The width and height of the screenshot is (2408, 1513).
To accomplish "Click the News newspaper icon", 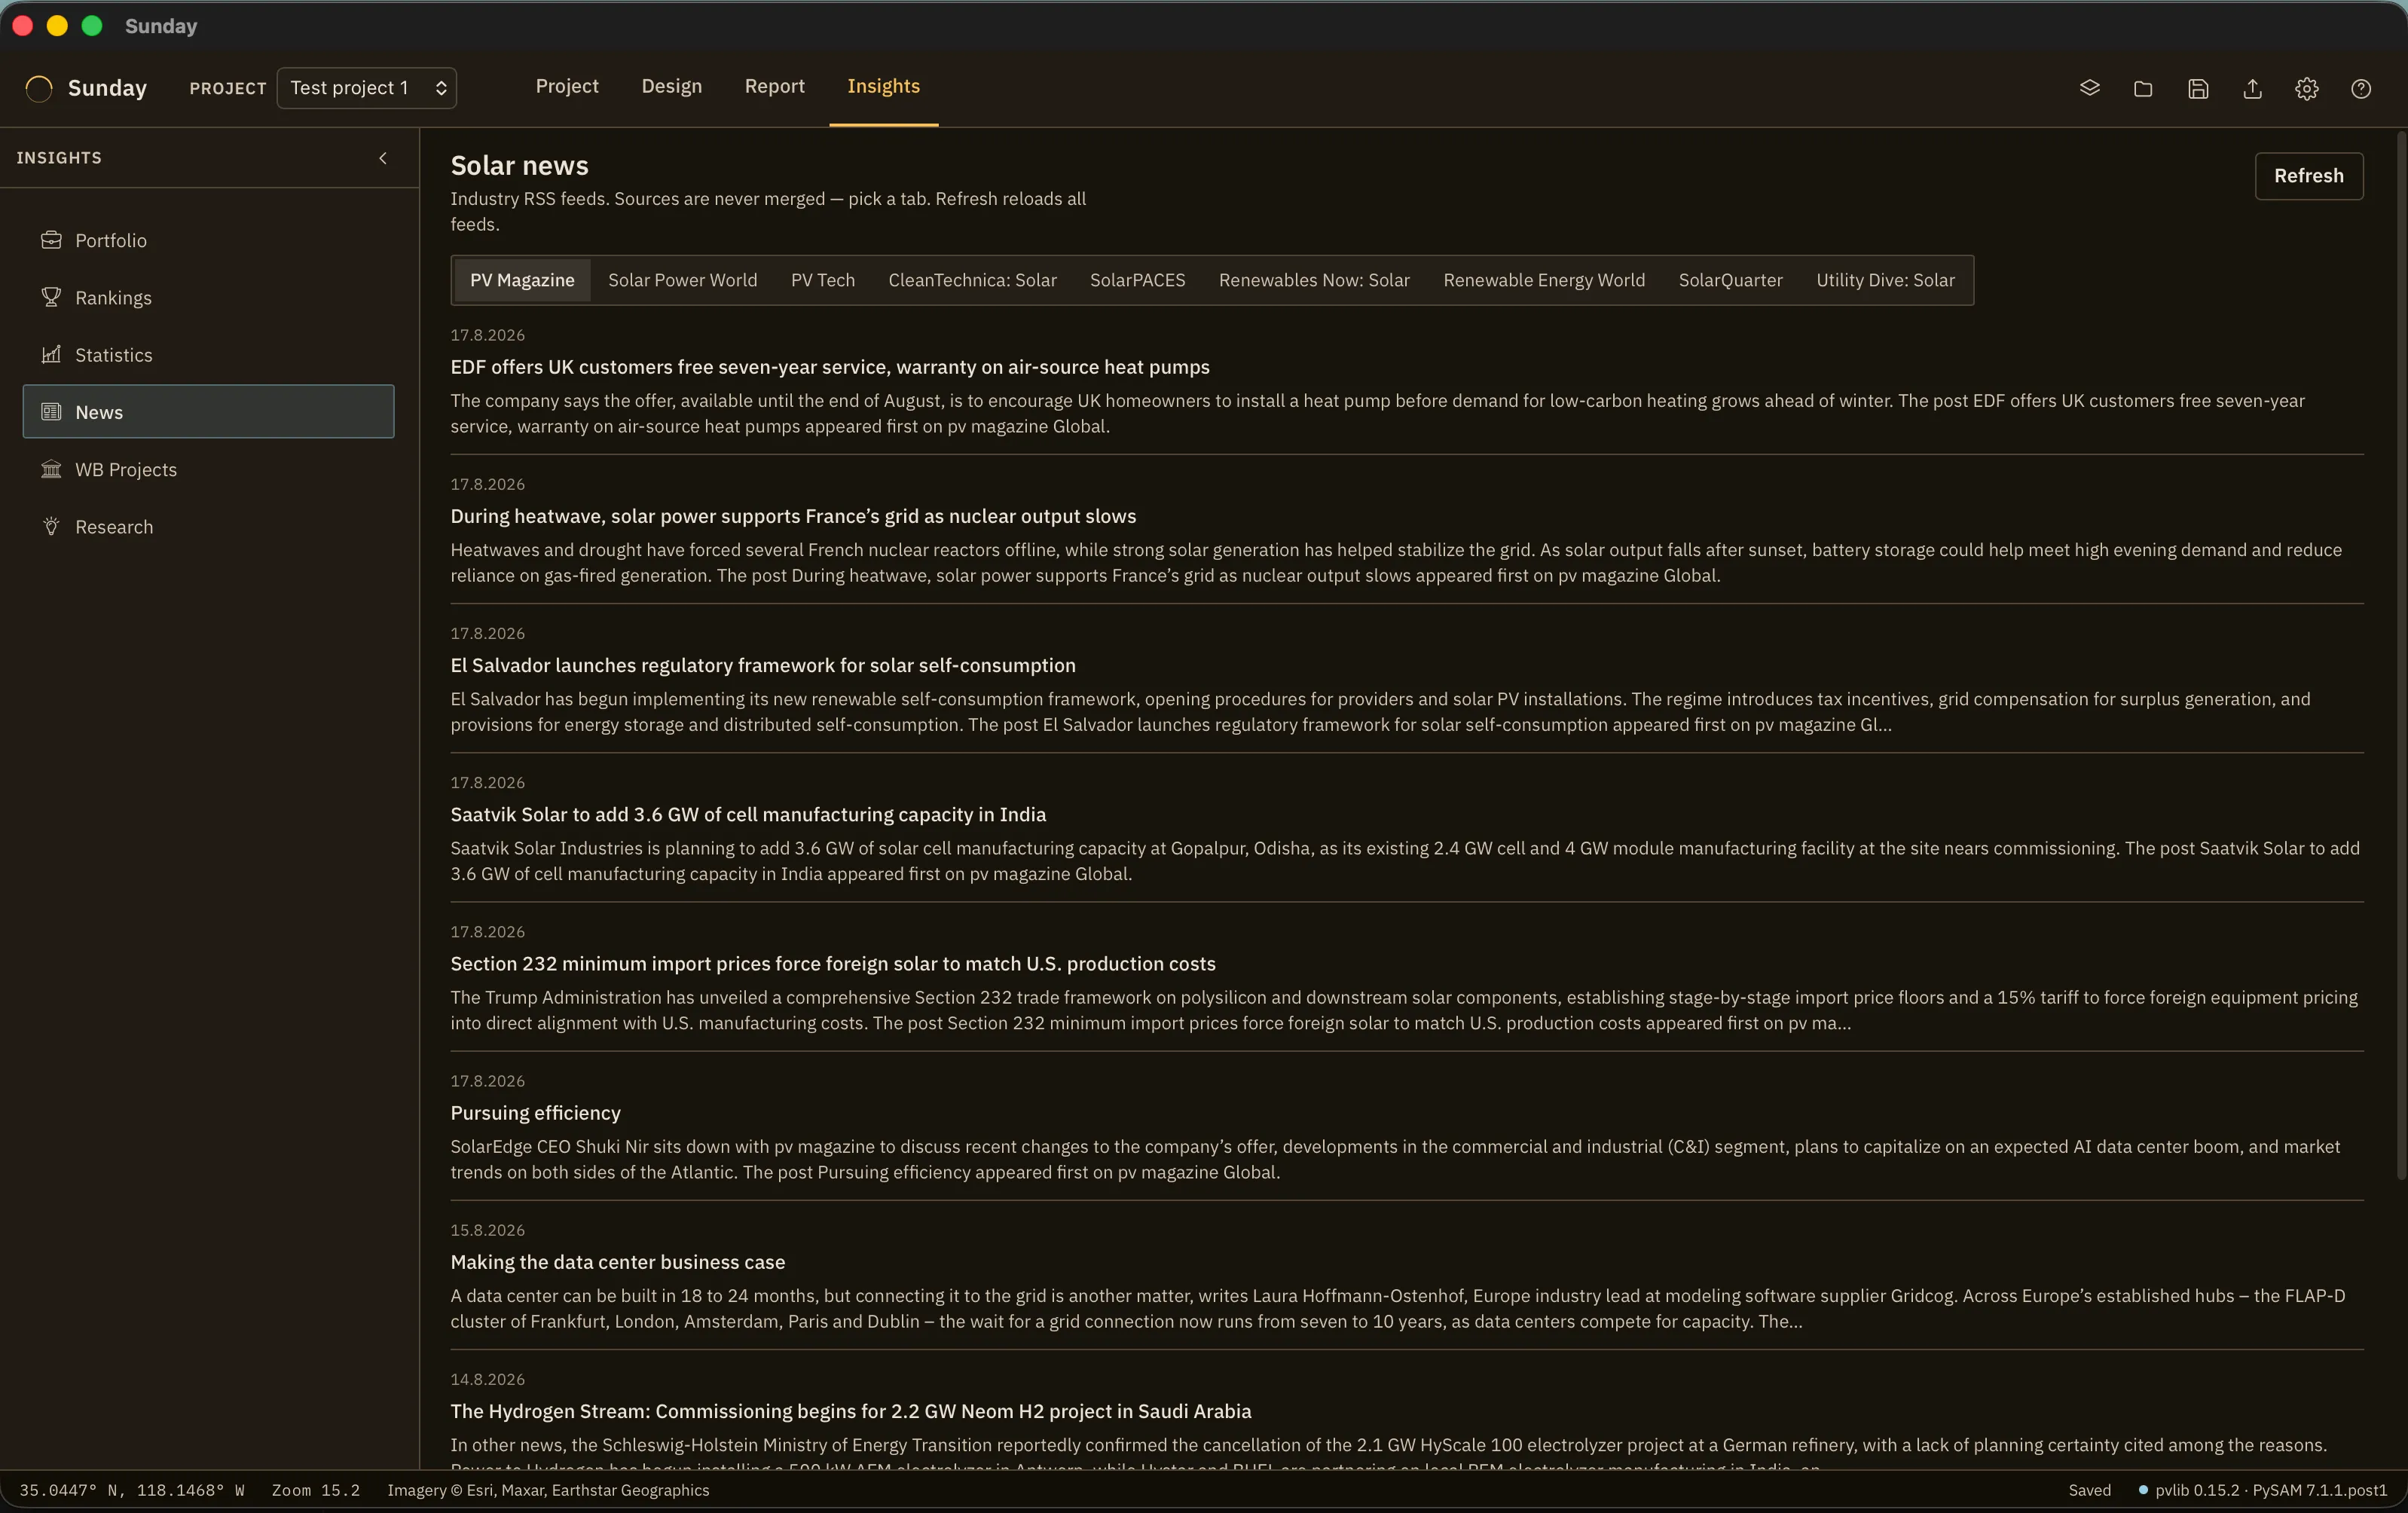I will coord(51,411).
